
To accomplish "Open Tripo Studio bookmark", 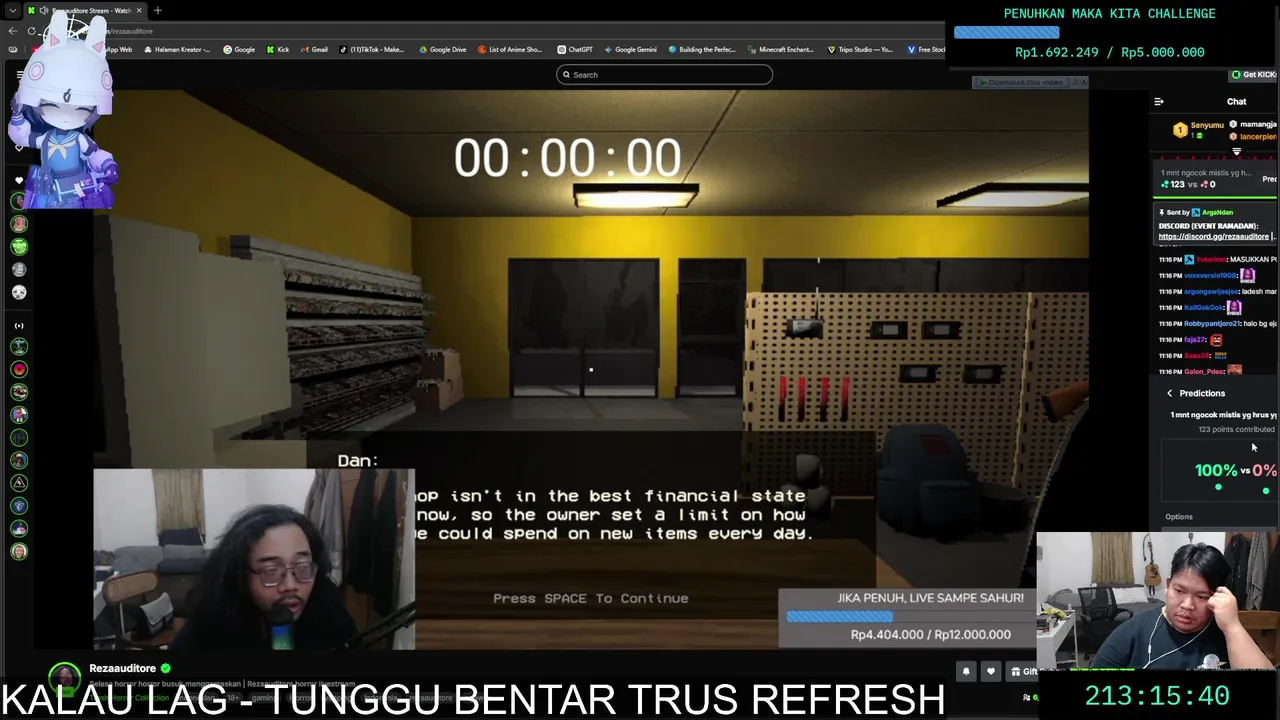I will pos(861,49).
